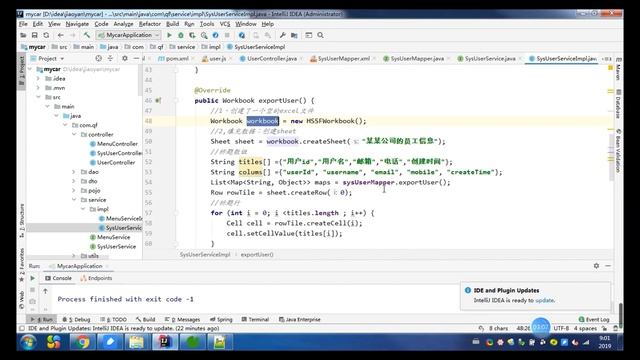The height and width of the screenshot is (360, 640).
Task: Open the Navigate menu
Action: [x=77, y=24]
